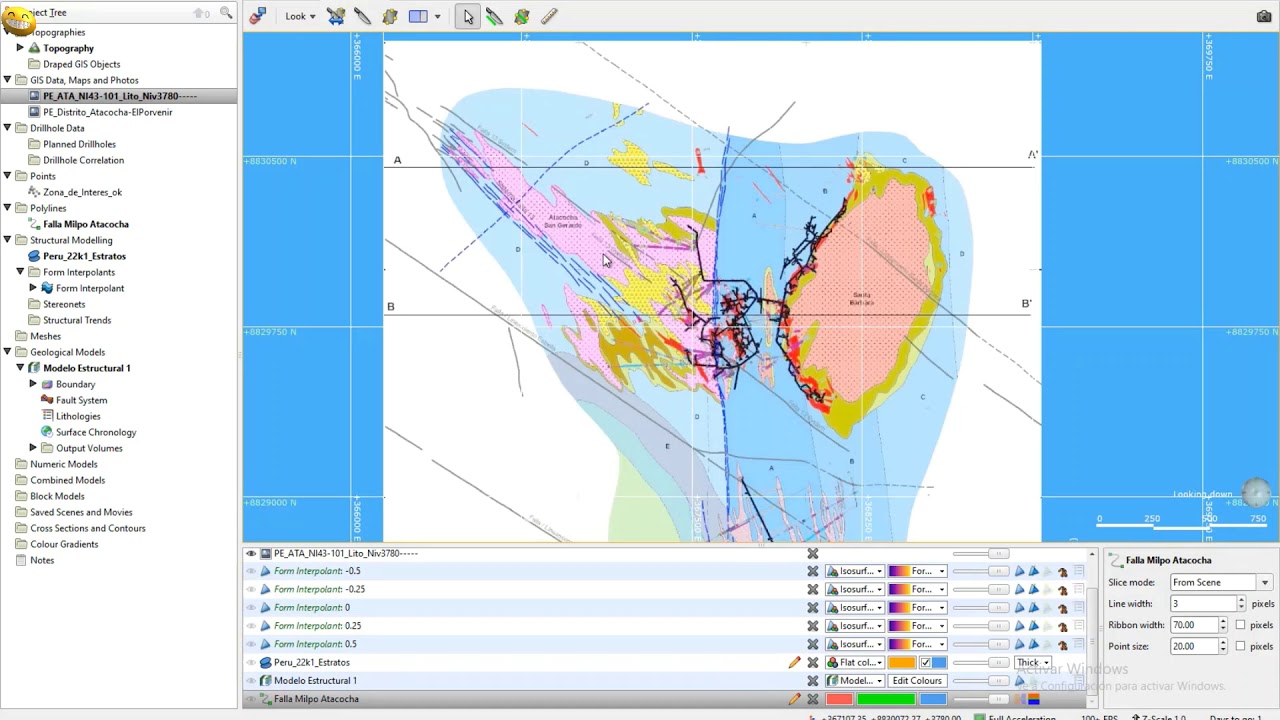Click the green swatch in Falla Milpo Atacocha row
The width and height of the screenshot is (1280, 720).
tap(886, 699)
